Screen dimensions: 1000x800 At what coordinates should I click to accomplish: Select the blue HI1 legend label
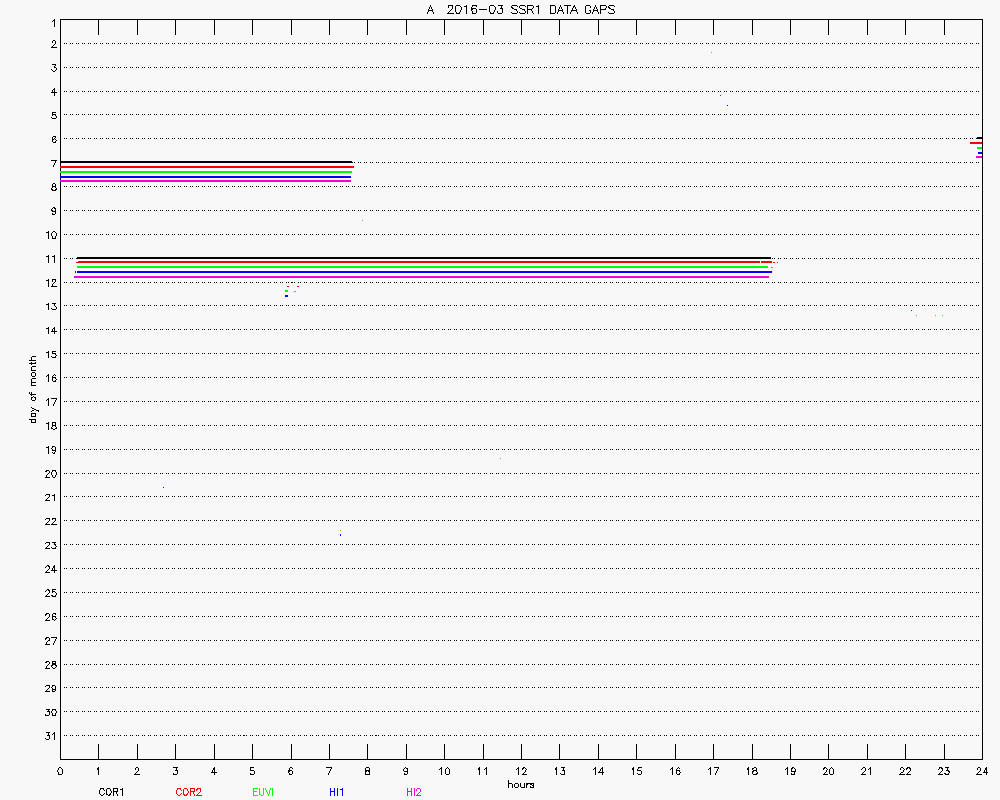(337, 792)
